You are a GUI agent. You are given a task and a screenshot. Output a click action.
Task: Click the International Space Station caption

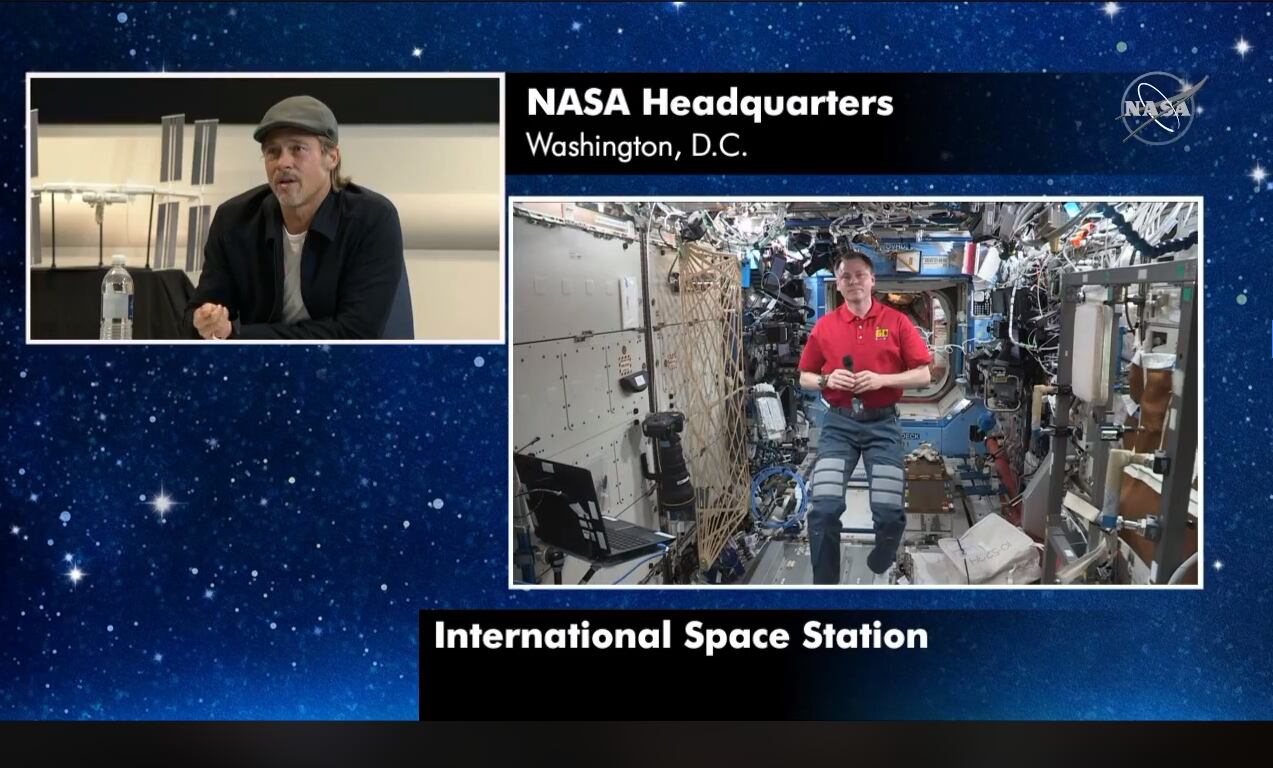[680, 636]
